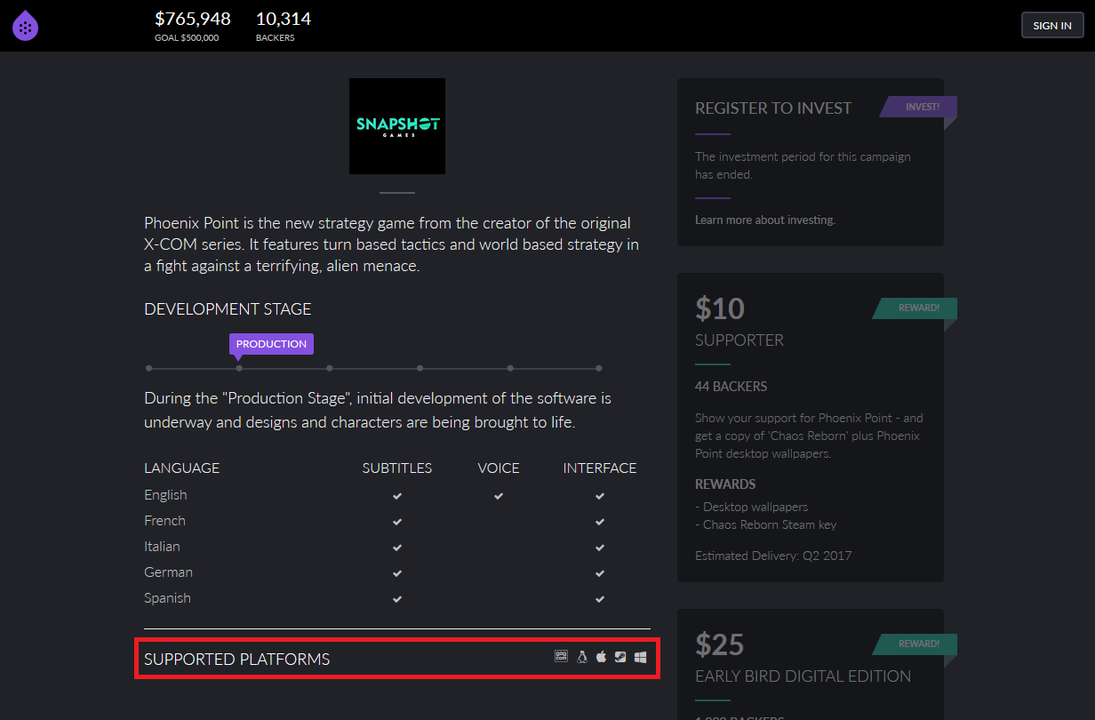Image resolution: width=1095 pixels, height=720 pixels.
Task: Click the REGISTER TO INVEST heading
Action: (773, 108)
